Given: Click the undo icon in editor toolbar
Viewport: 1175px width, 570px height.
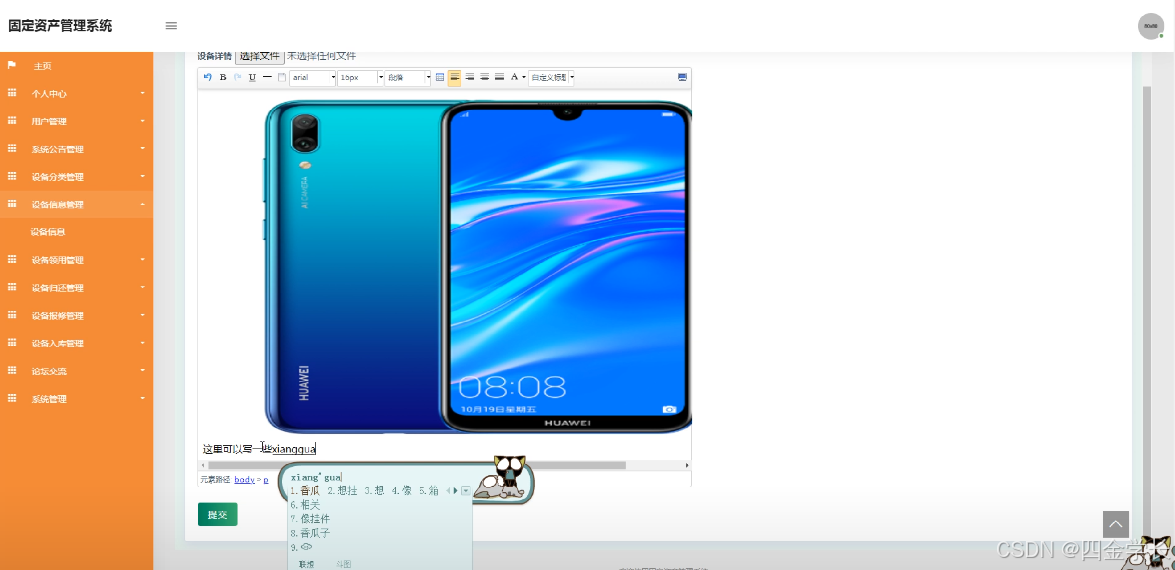Looking at the screenshot, I should point(208,77).
